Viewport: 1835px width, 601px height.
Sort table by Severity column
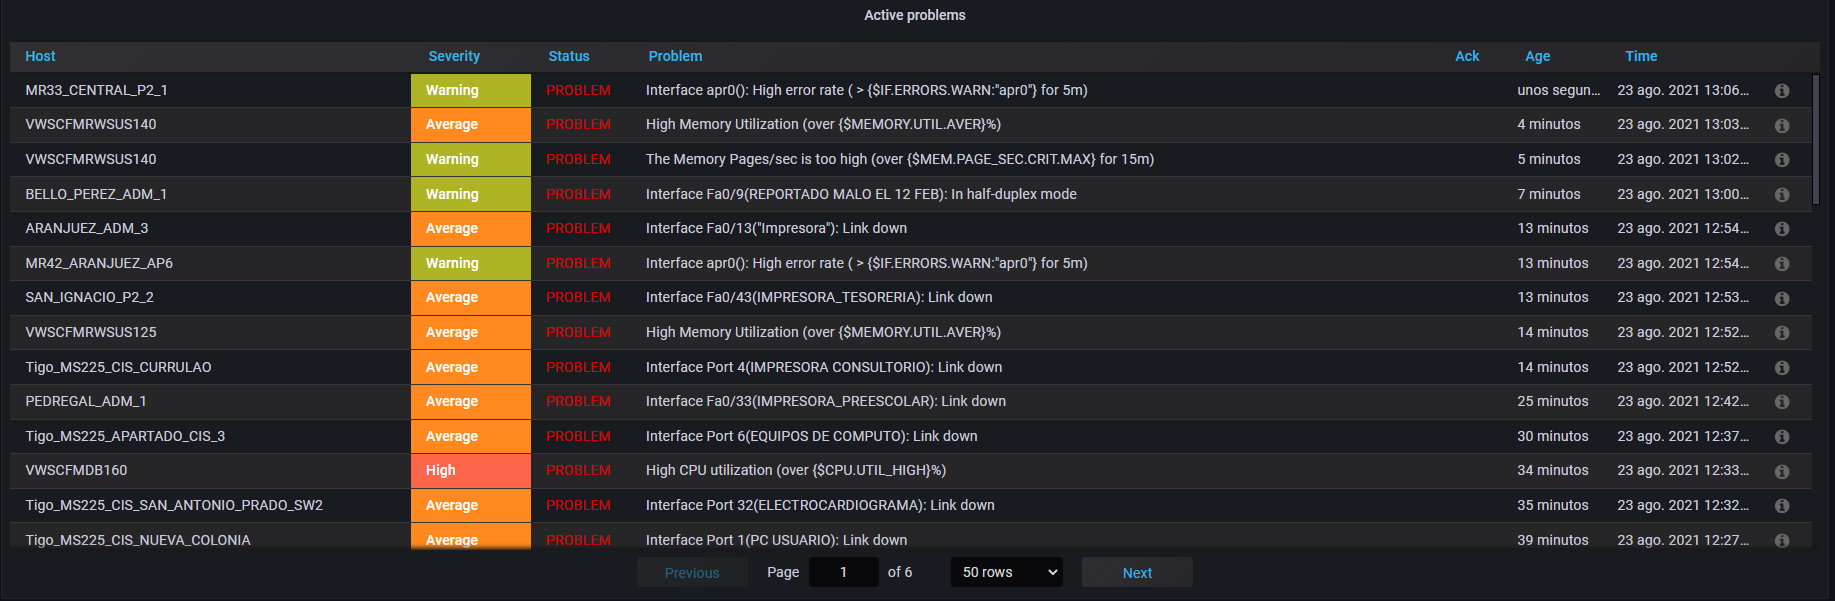coord(454,56)
